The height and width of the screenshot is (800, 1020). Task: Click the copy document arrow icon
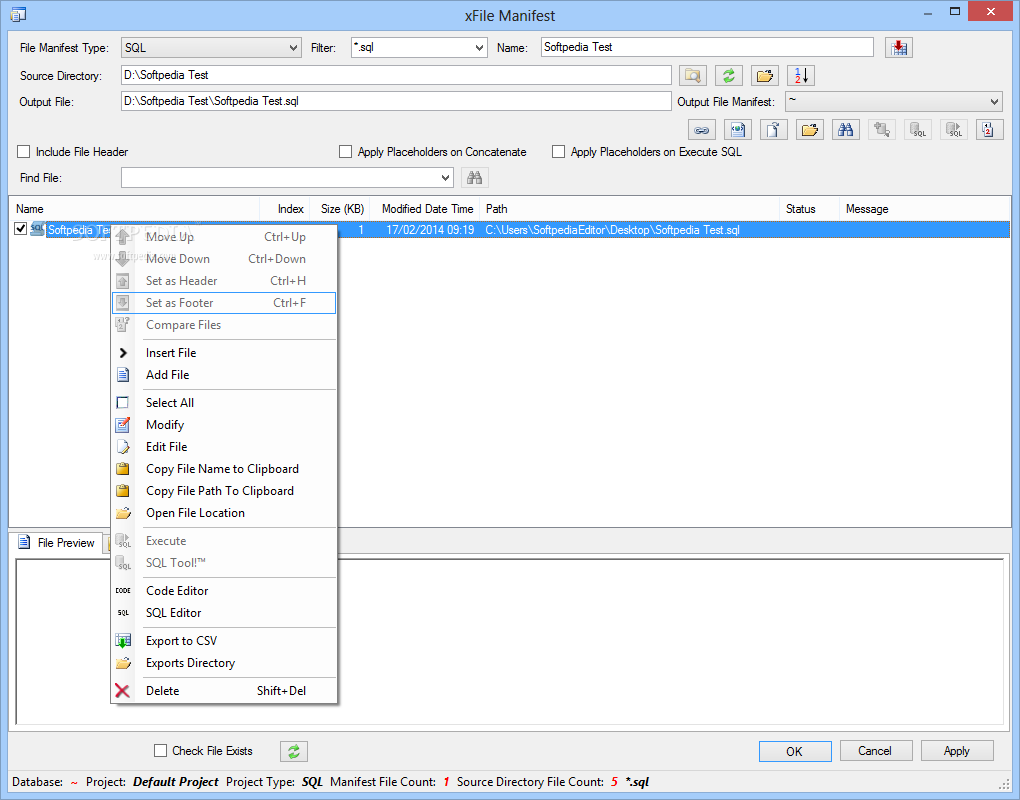(773, 129)
